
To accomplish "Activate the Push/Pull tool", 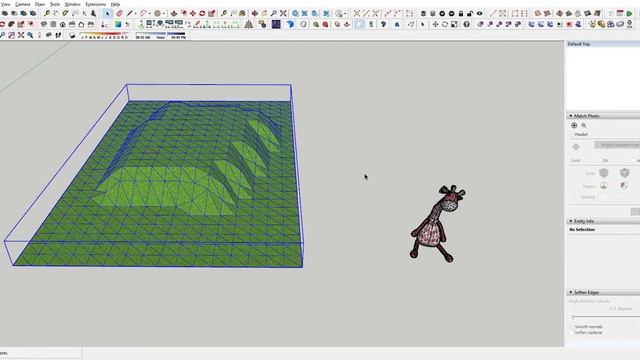I will pos(173,13).
